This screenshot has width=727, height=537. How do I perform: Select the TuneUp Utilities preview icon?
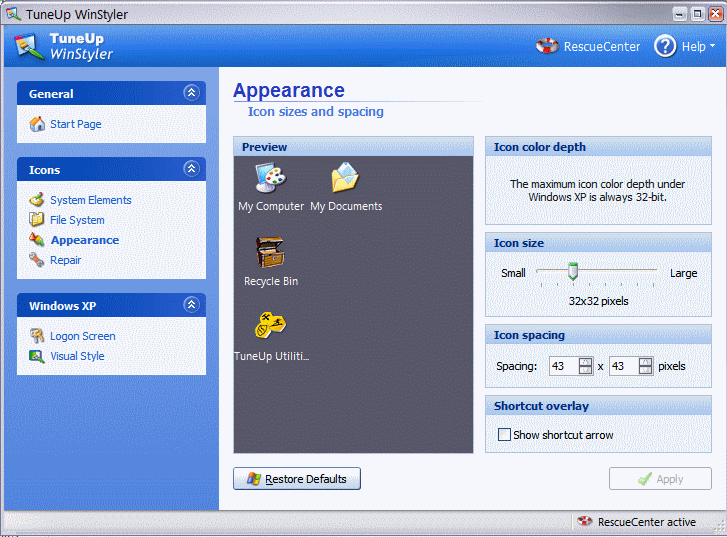270,325
